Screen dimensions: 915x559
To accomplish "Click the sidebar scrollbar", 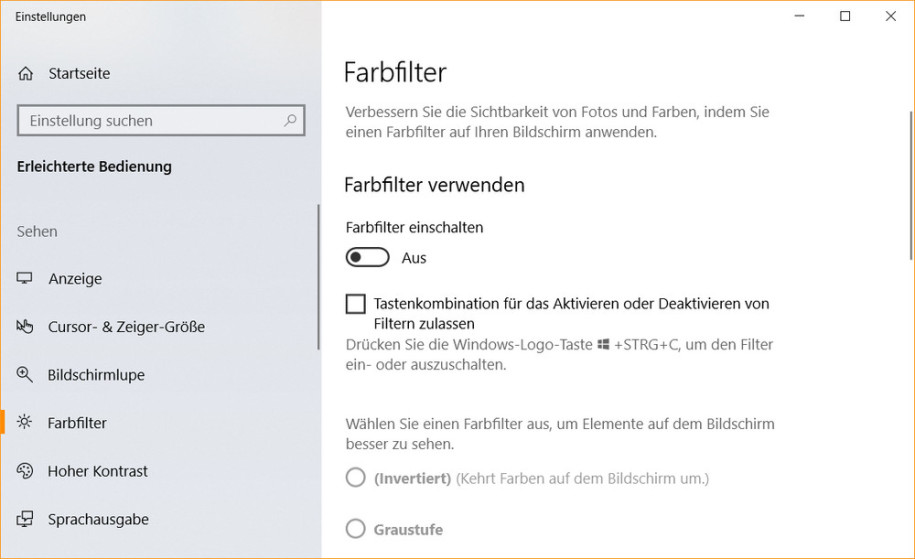I will pos(319,277).
